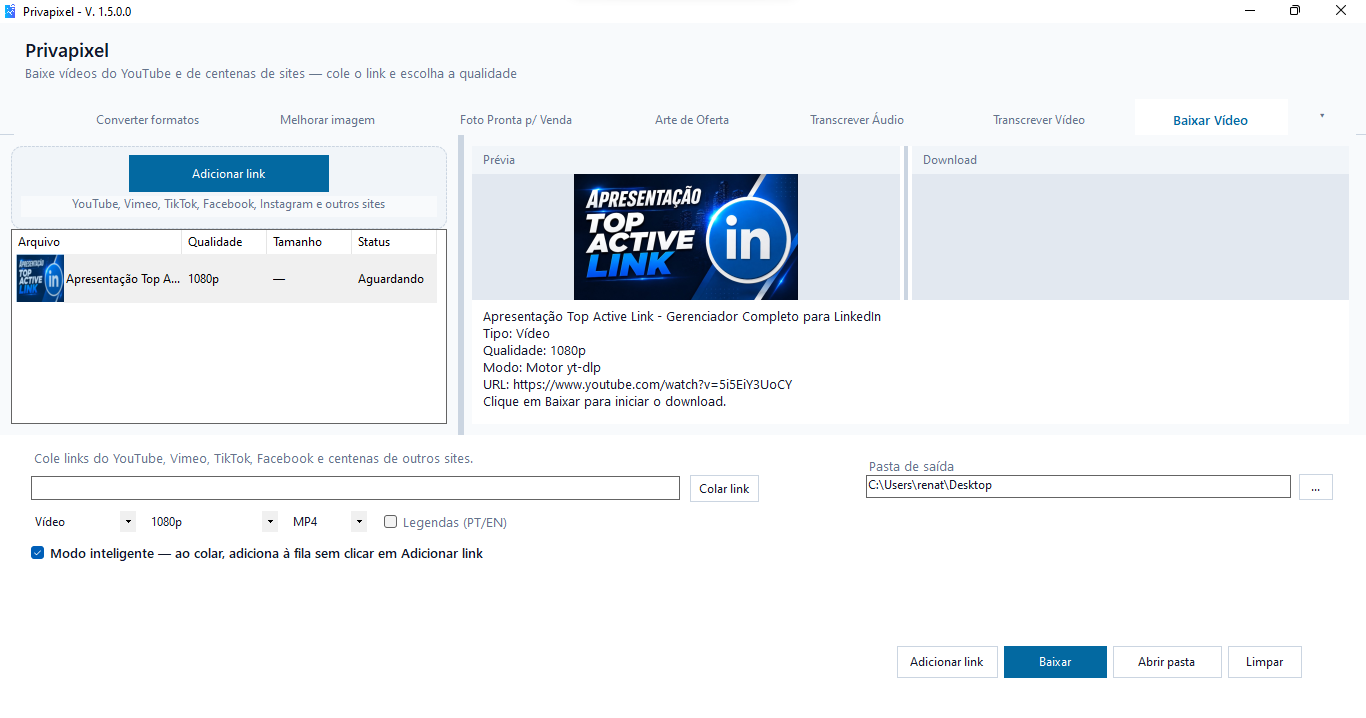Image resolution: width=1366 pixels, height=718 pixels.
Task: Open the tab overflow arrow next to Baixar Vídeo
Action: coord(1322,116)
